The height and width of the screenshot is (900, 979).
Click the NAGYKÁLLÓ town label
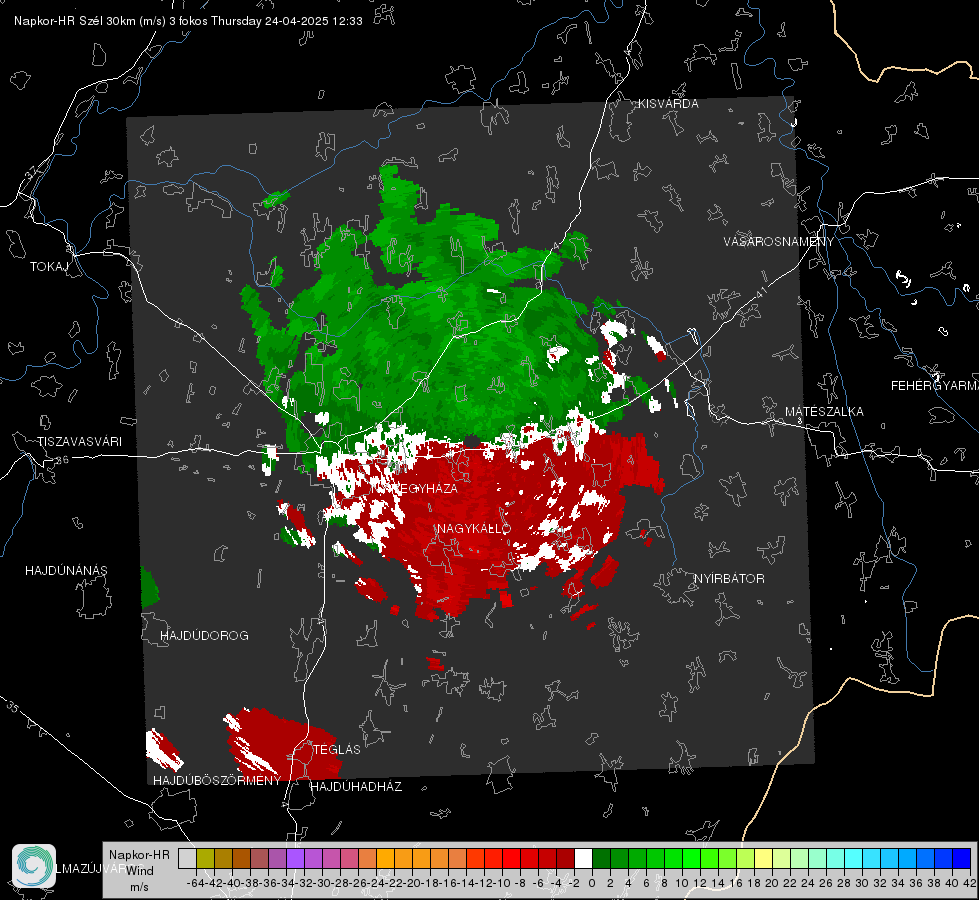click(474, 529)
